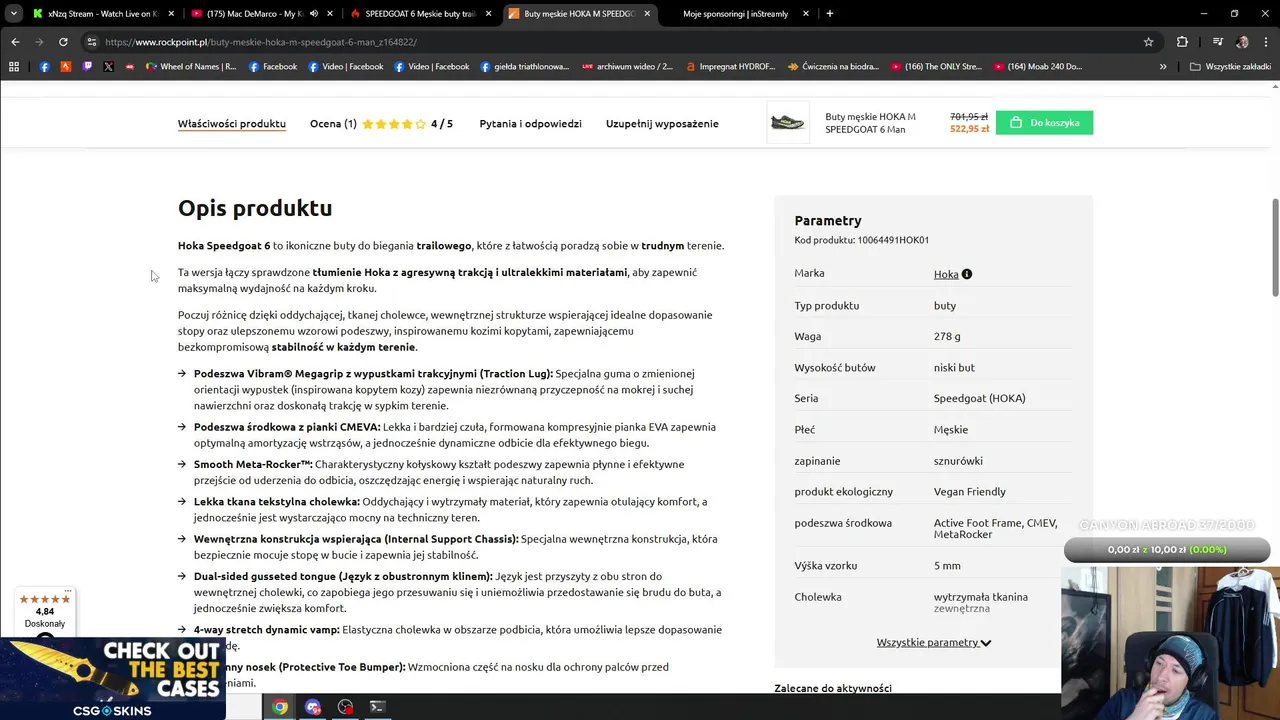Go back with the browser back arrow
This screenshot has height=720, width=1280.
tap(15, 42)
